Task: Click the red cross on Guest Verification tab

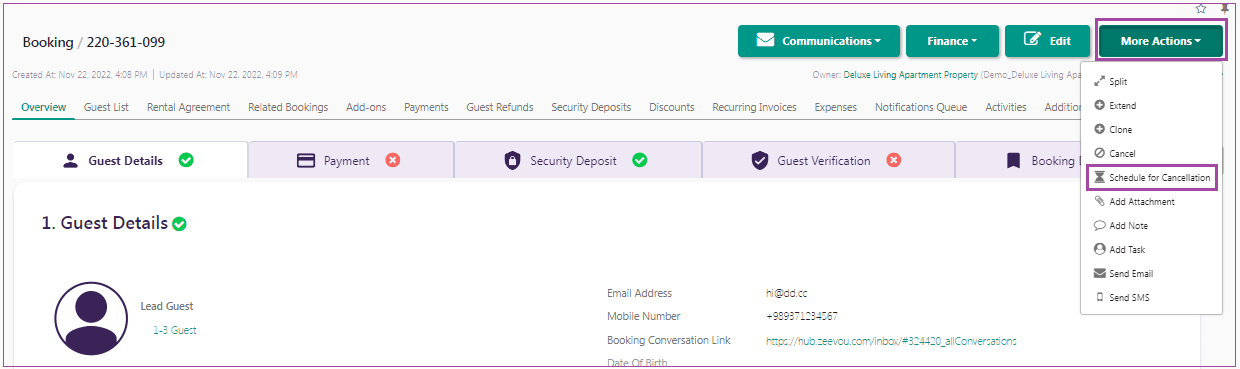Action: click(893, 160)
